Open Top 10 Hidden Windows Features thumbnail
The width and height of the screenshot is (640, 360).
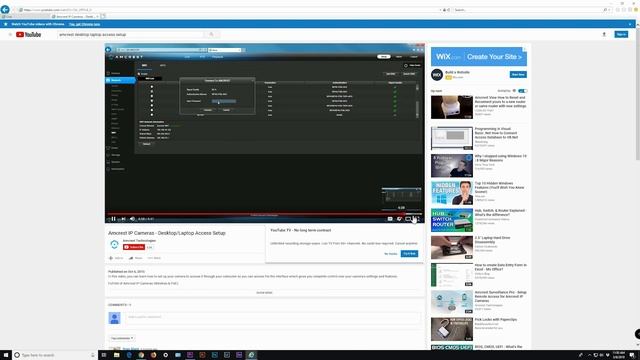click(x=452, y=193)
